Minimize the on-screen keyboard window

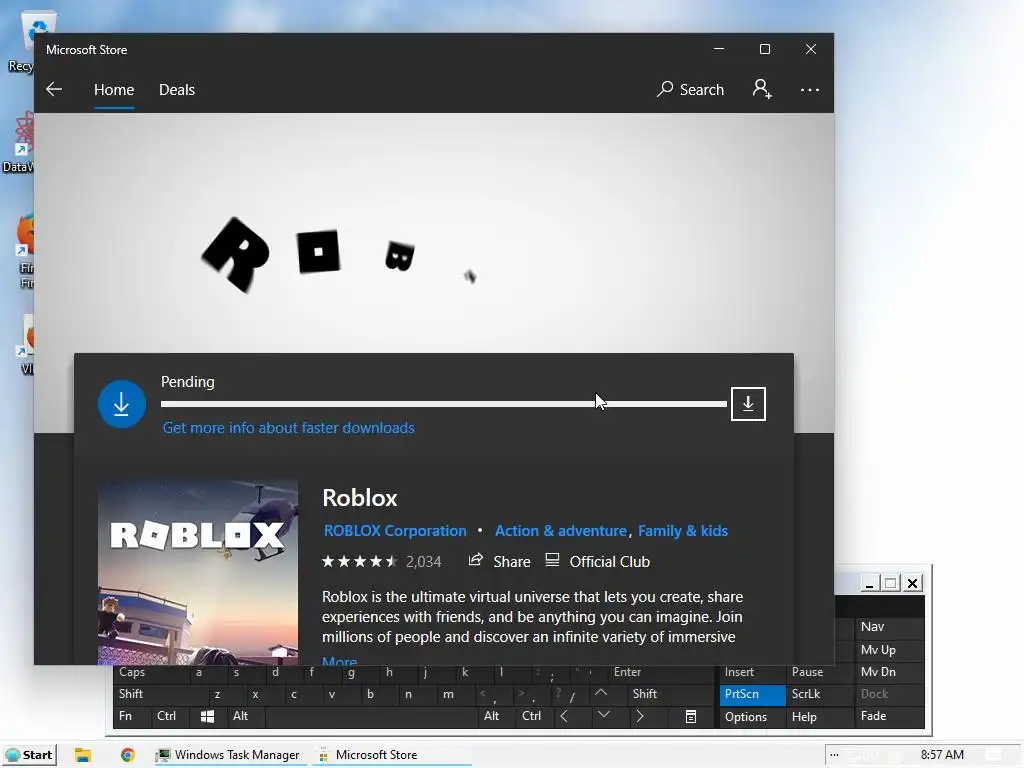click(x=869, y=583)
